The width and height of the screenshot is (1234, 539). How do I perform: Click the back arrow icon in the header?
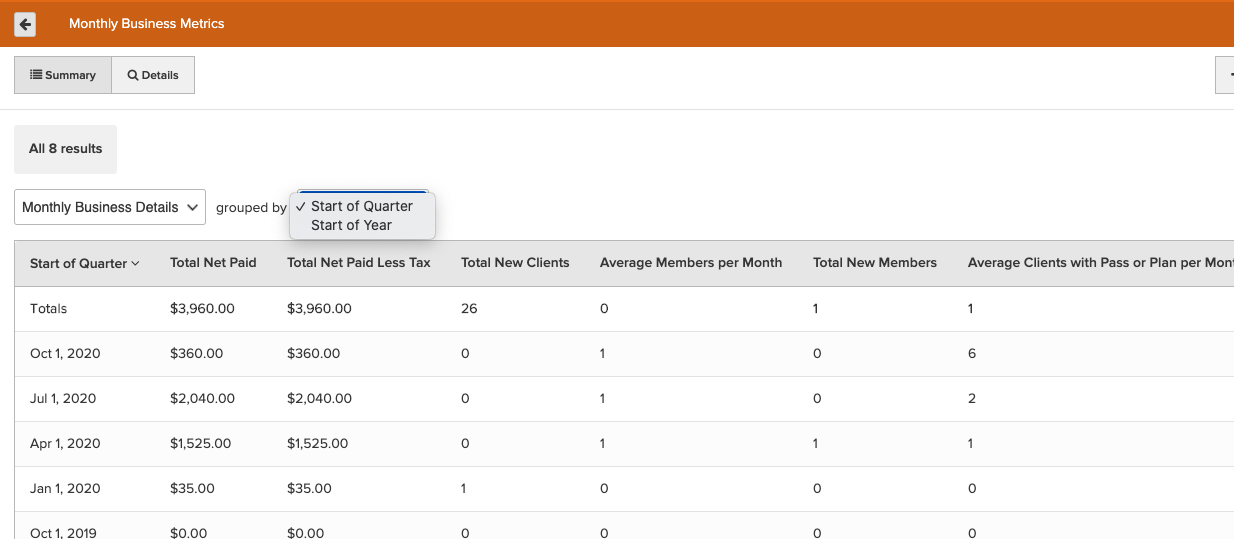coord(25,24)
